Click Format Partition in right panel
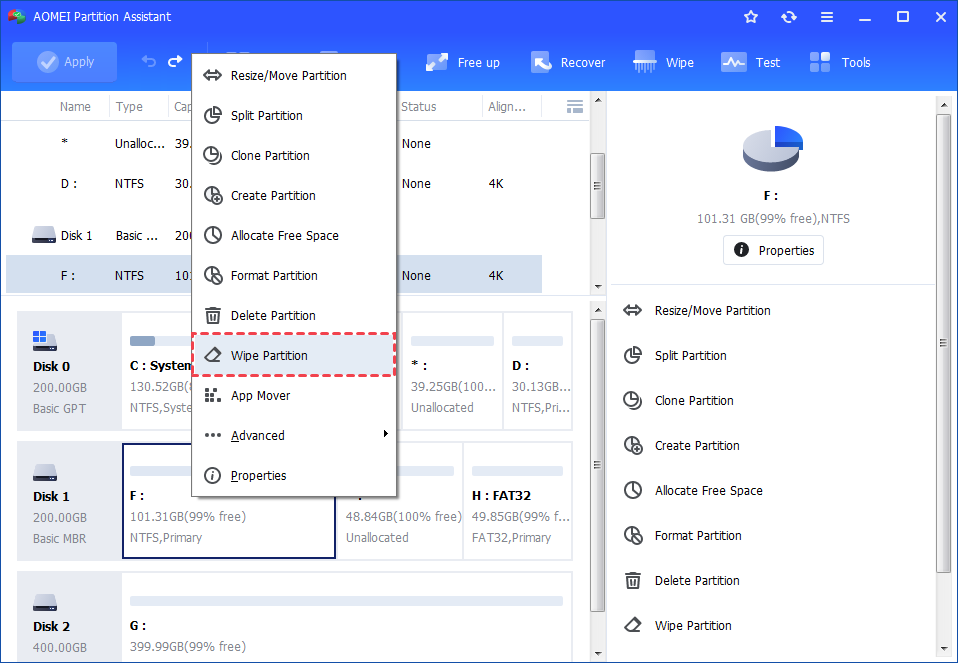958x663 pixels. (698, 536)
